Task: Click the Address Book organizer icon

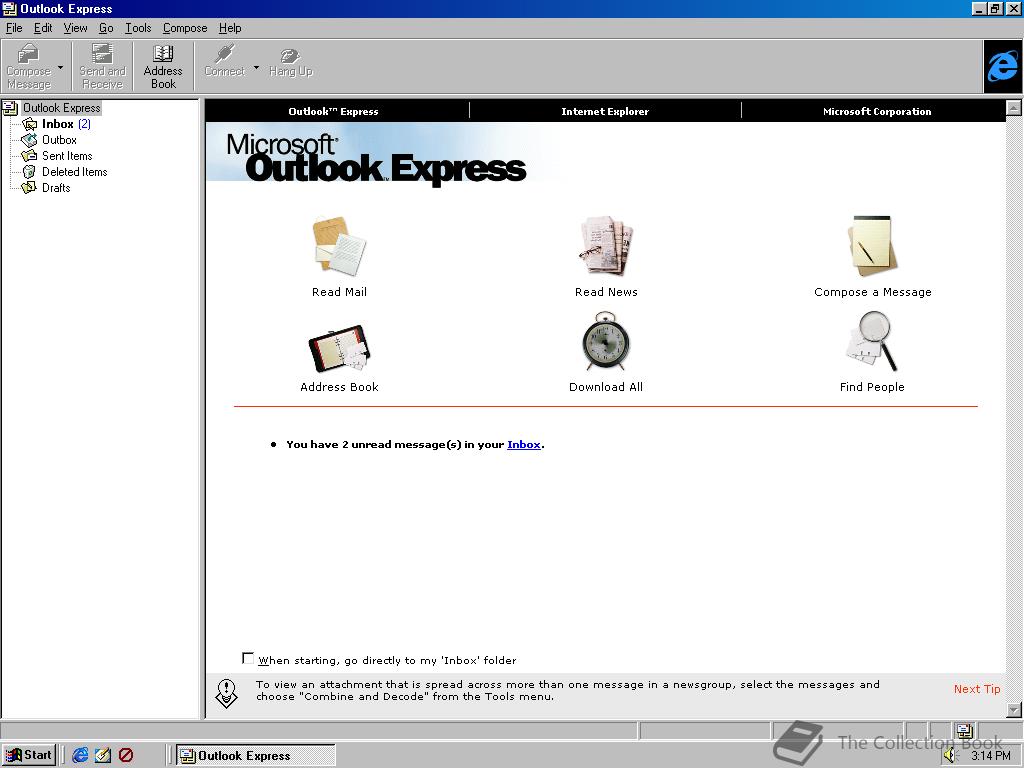Action: pyautogui.click(x=339, y=348)
